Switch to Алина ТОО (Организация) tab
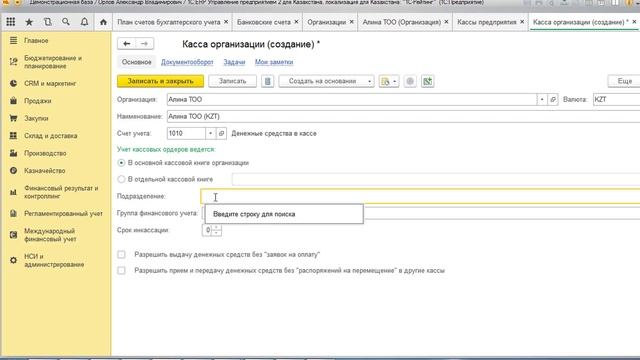The height and width of the screenshot is (360, 640). 402,22
